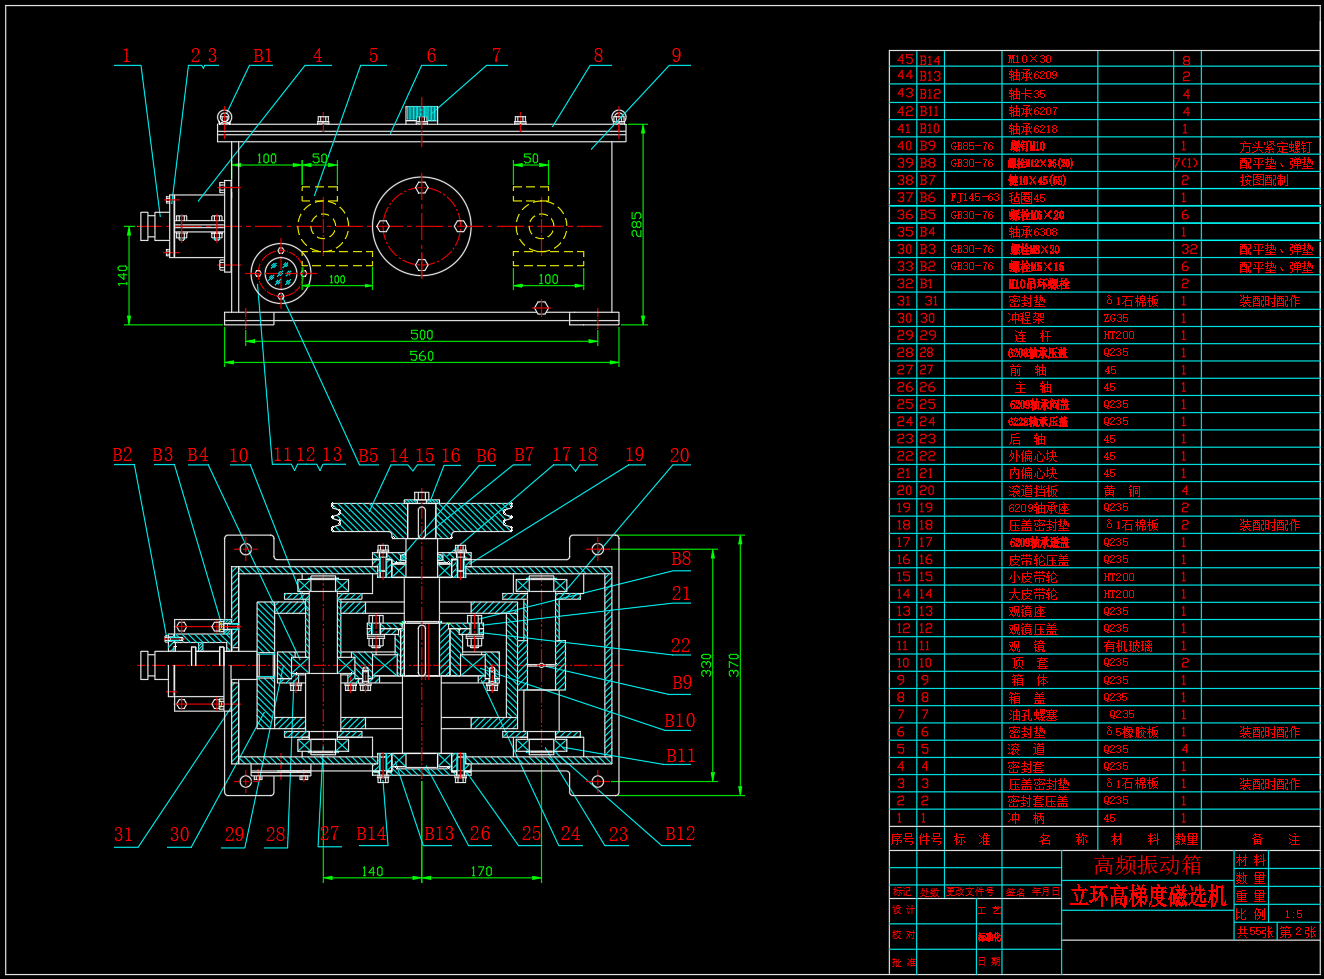Click the vertical 370 dimension text
The width and height of the screenshot is (1324, 979).
[734, 665]
